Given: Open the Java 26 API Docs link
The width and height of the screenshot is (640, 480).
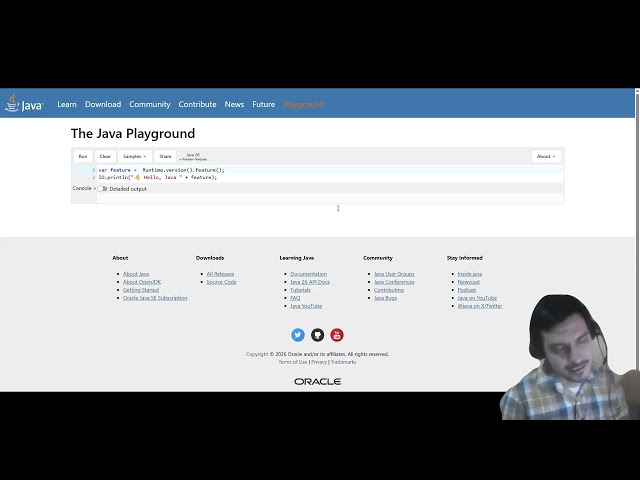Looking at the screenshot, I should click(310, 282).
